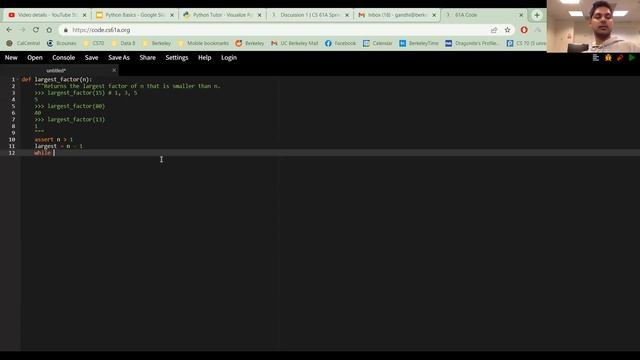
Task: Click Login in the menu bar
Action: [229, 58]
